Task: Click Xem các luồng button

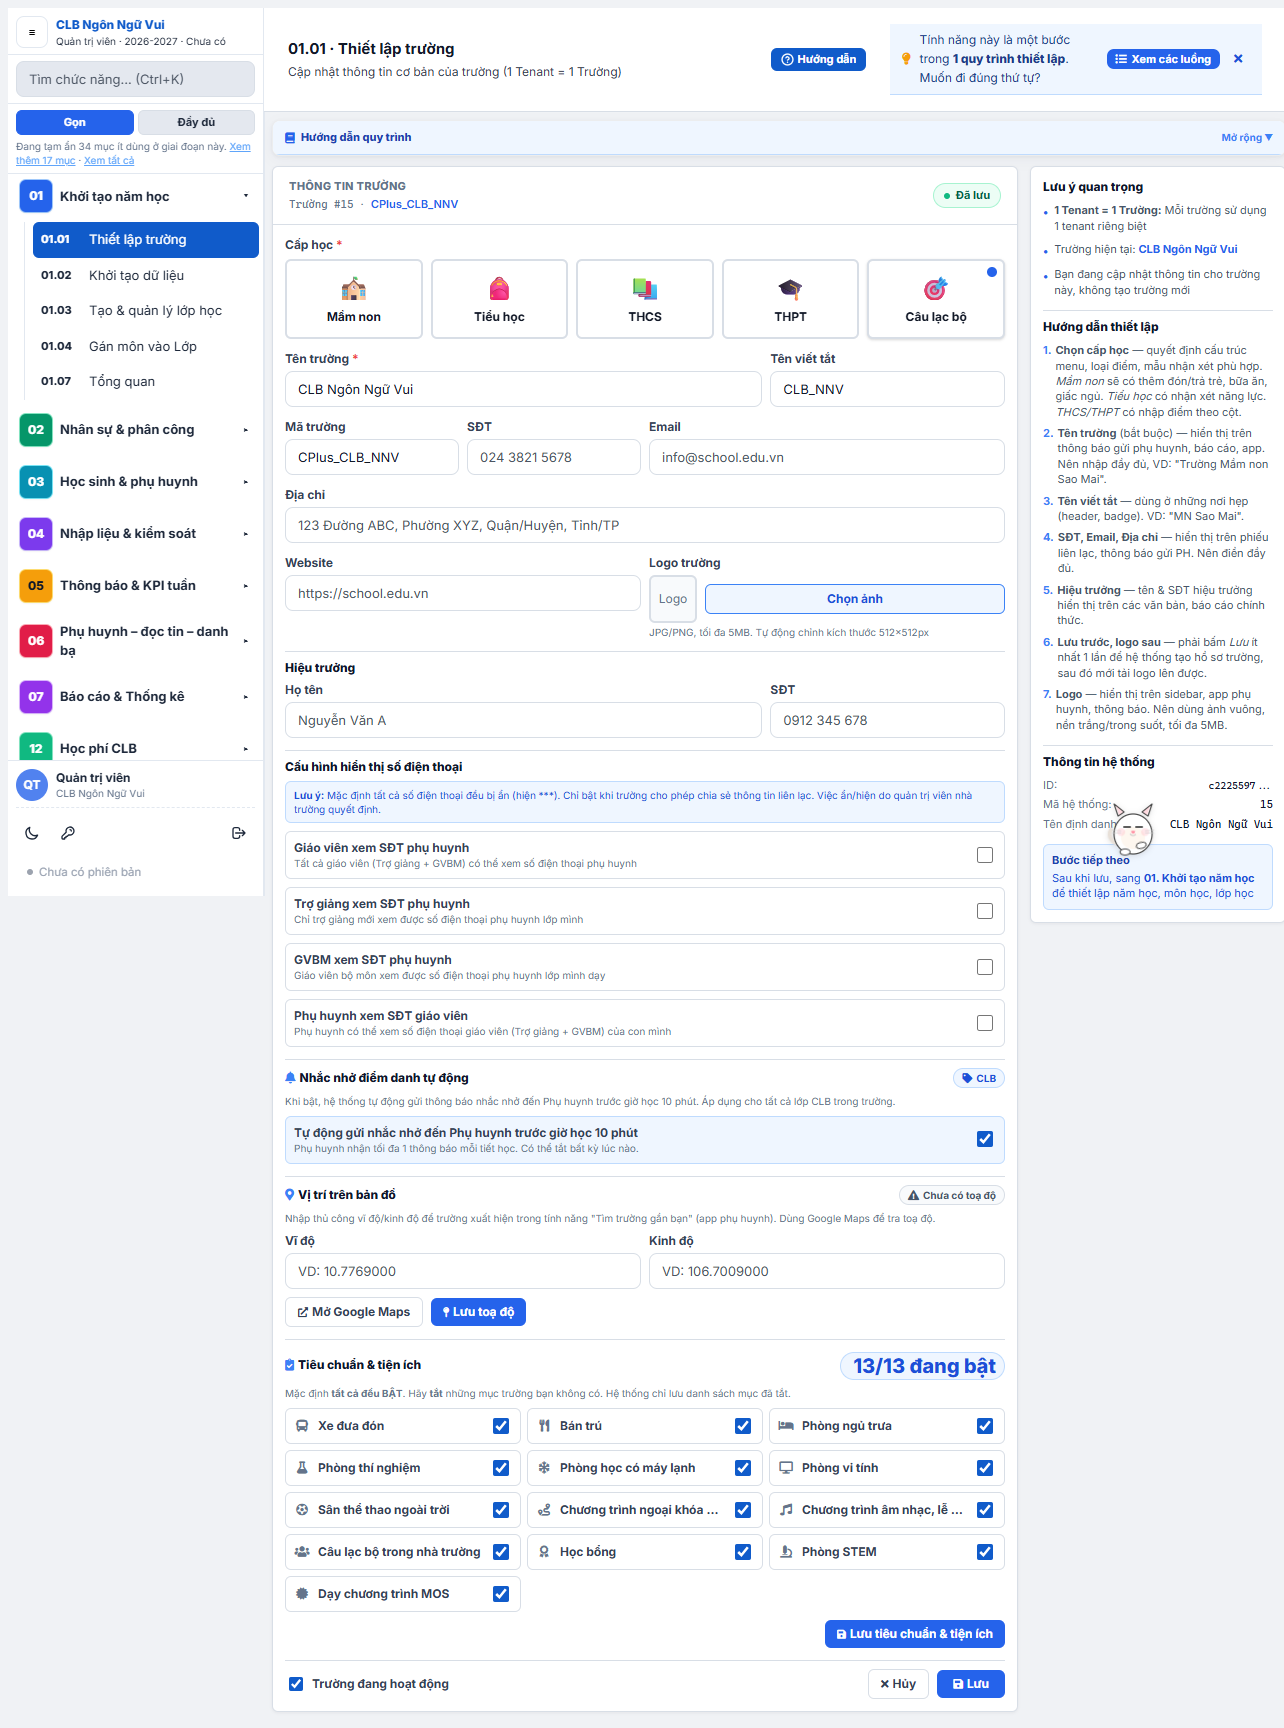Action: (1163, 59)
